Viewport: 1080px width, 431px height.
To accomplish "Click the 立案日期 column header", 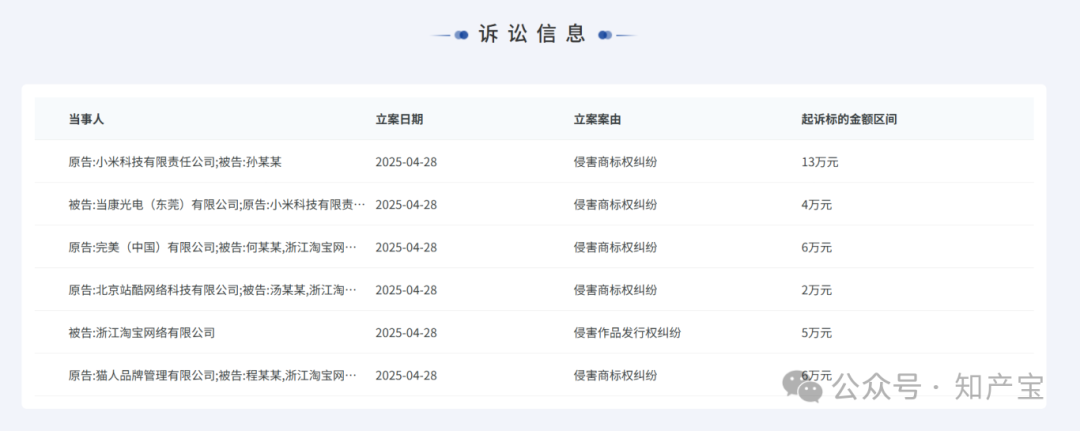I will 399,119.
